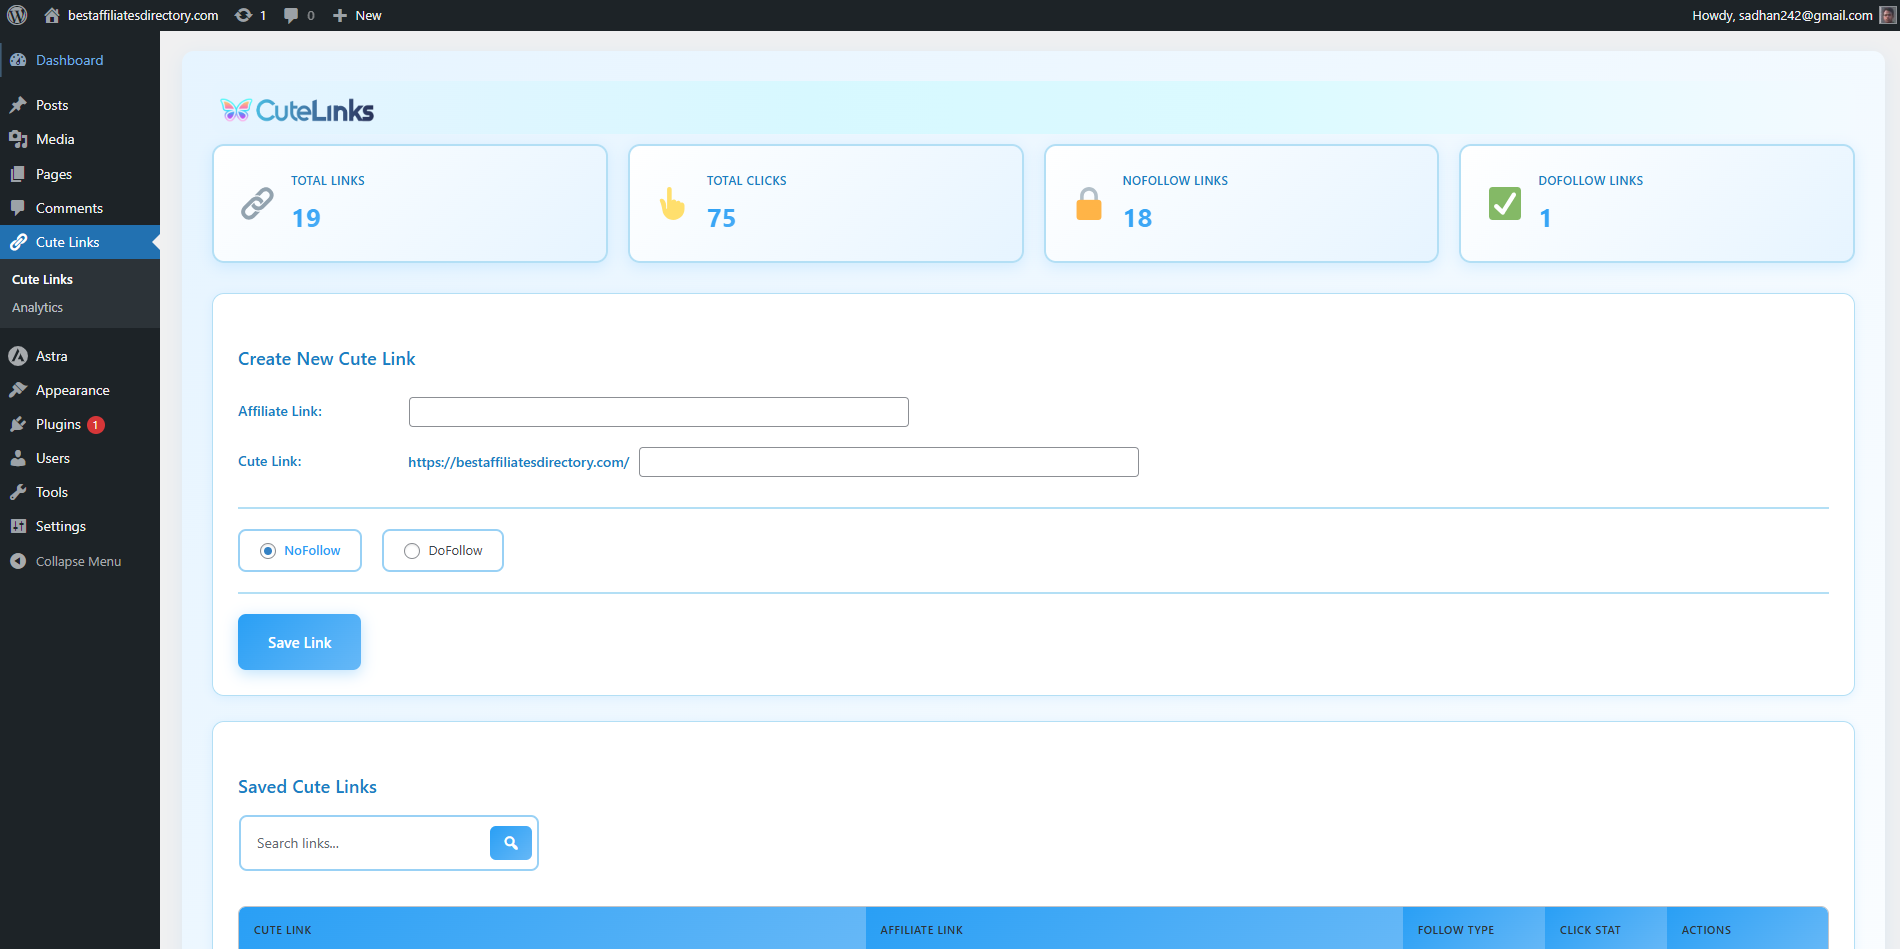
Task: Open the Plugins menu in the sidebar
Action: click(x=58, y=424)
